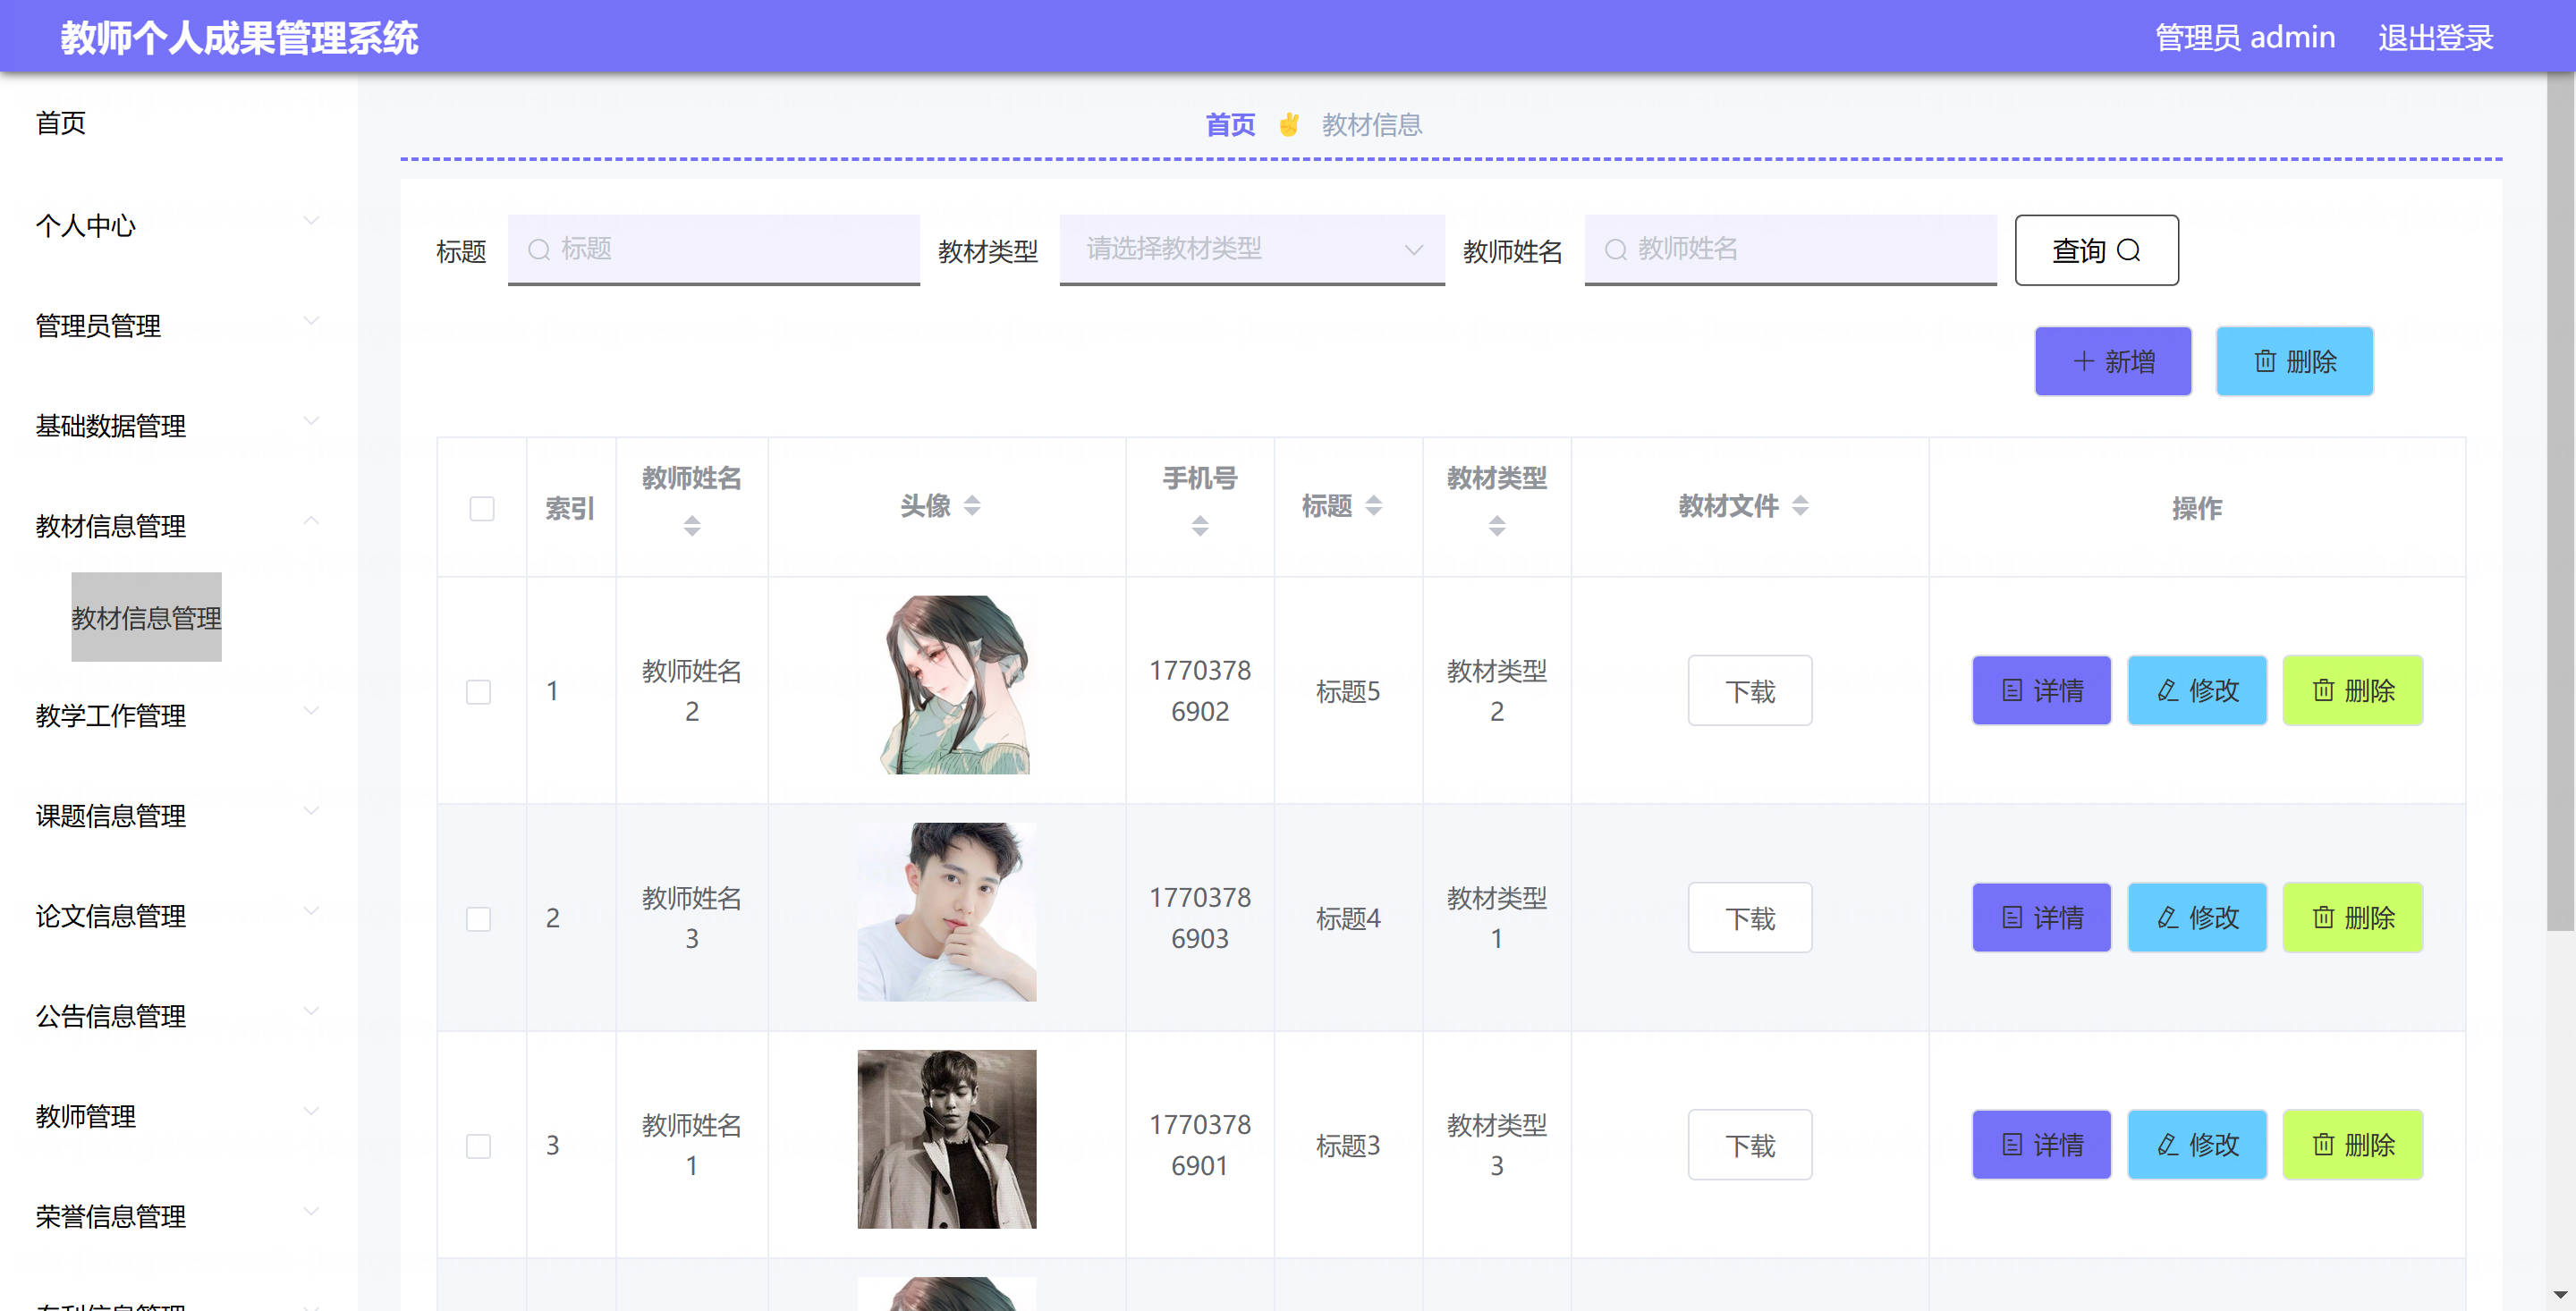Sort by 教材文件 column arrows

(x=1800, y=506)
